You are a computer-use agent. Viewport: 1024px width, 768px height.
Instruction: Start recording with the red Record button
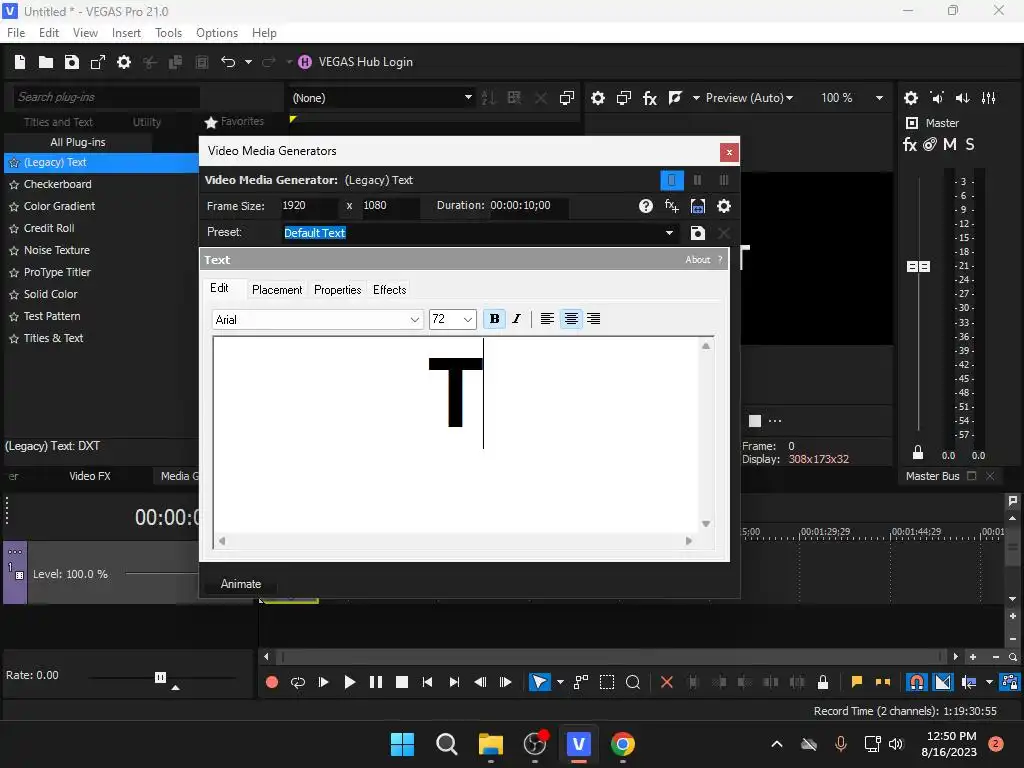(272, 682)
